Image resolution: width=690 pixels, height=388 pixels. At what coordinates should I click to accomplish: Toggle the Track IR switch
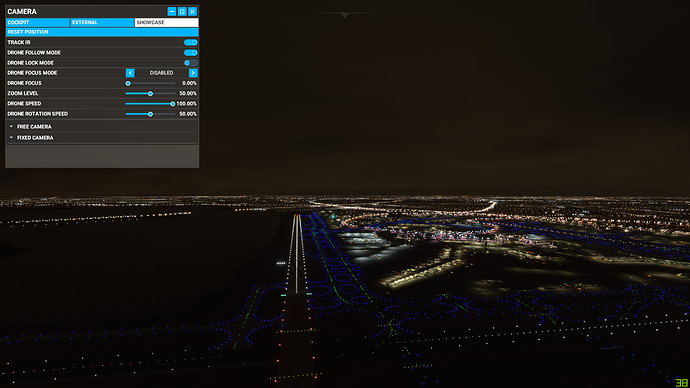click(x=191, y=42)
